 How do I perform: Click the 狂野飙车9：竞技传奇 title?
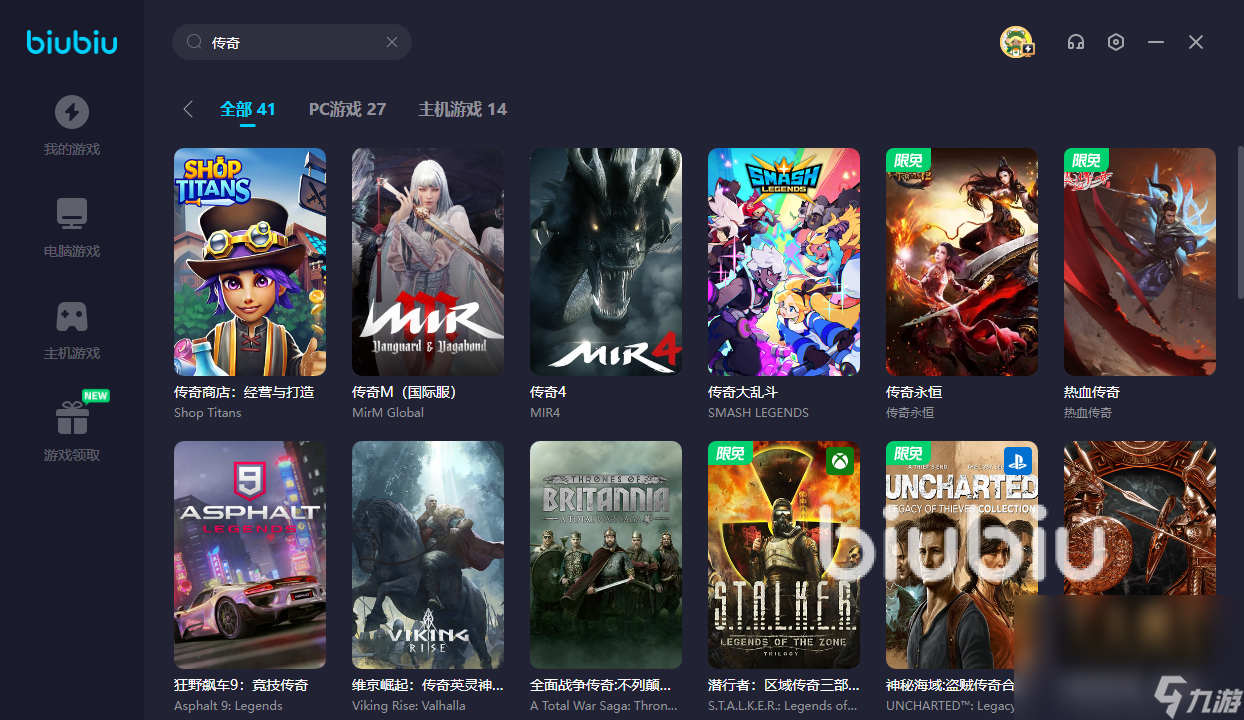click(x=241, y=685)
